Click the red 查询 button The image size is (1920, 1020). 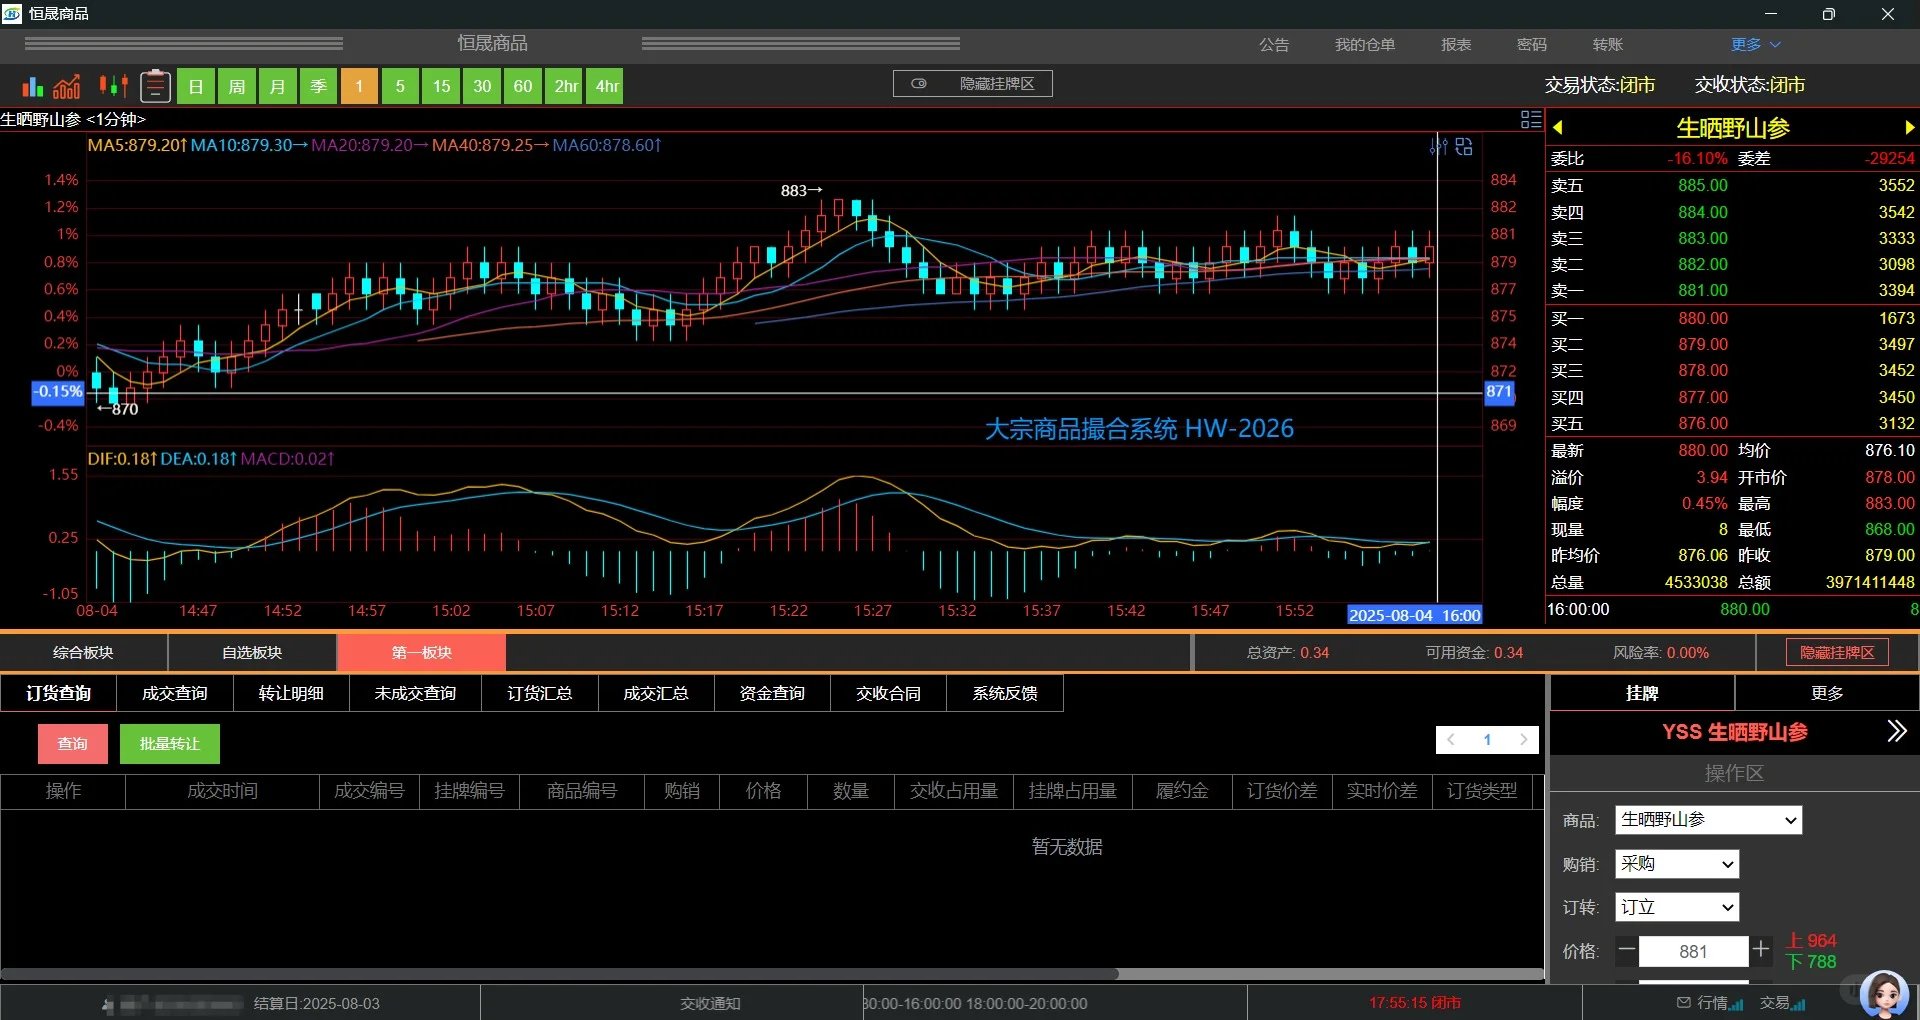pos(72,744)
